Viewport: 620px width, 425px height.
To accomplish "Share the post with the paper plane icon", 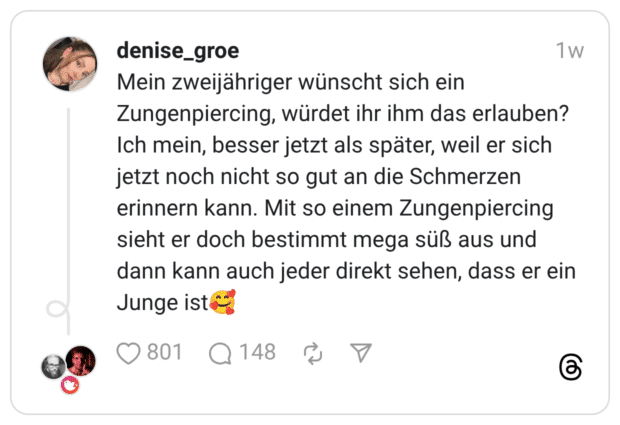I will (361, 353).
